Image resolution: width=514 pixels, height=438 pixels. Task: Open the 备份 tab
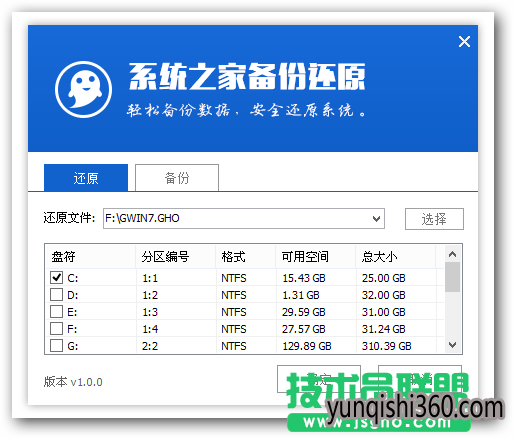[x=177, y=178]
